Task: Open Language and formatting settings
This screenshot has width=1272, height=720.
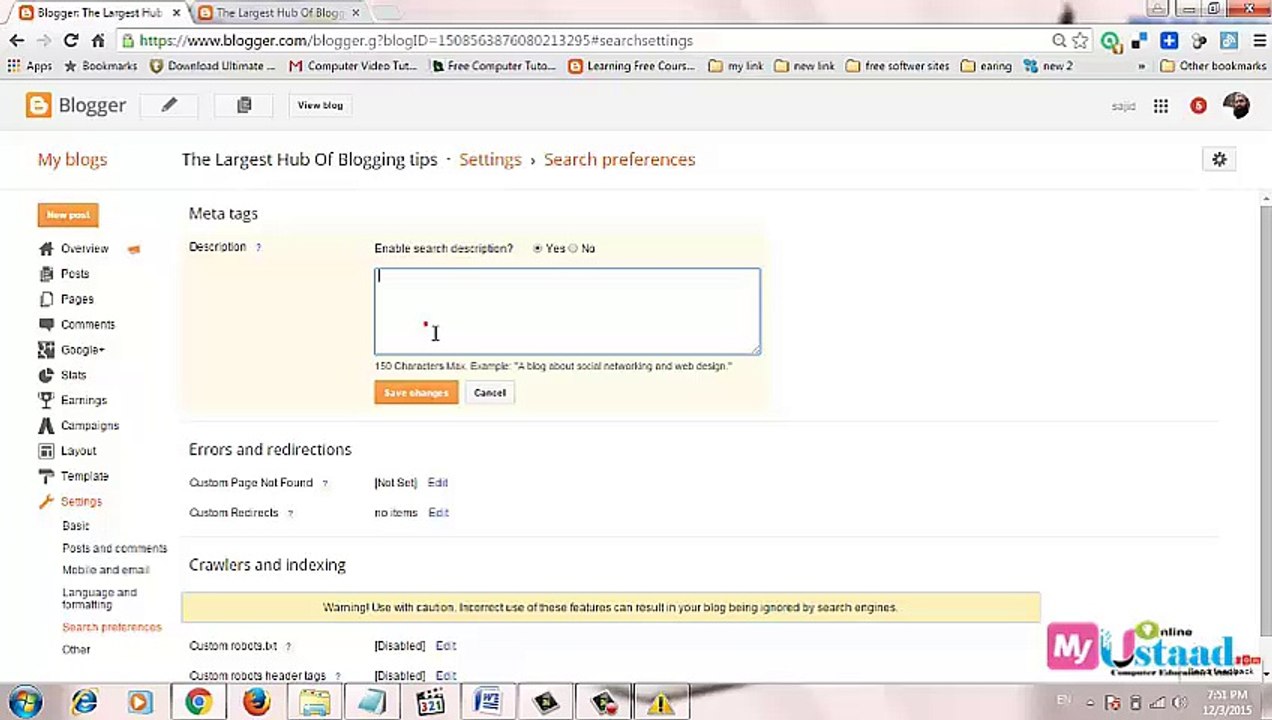Action: pos(100,598)
